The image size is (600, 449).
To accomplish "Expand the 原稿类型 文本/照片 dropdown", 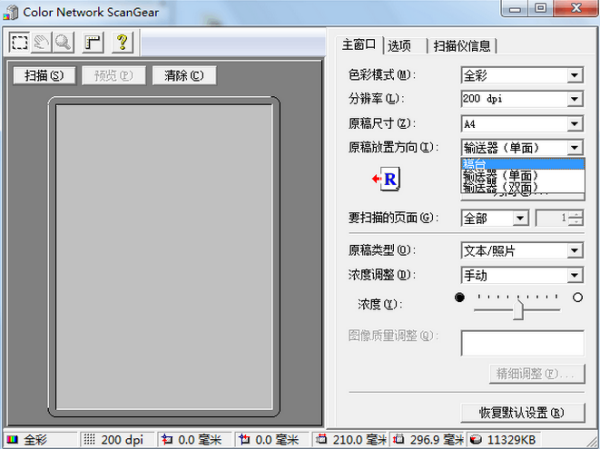I will click(574, 251).
